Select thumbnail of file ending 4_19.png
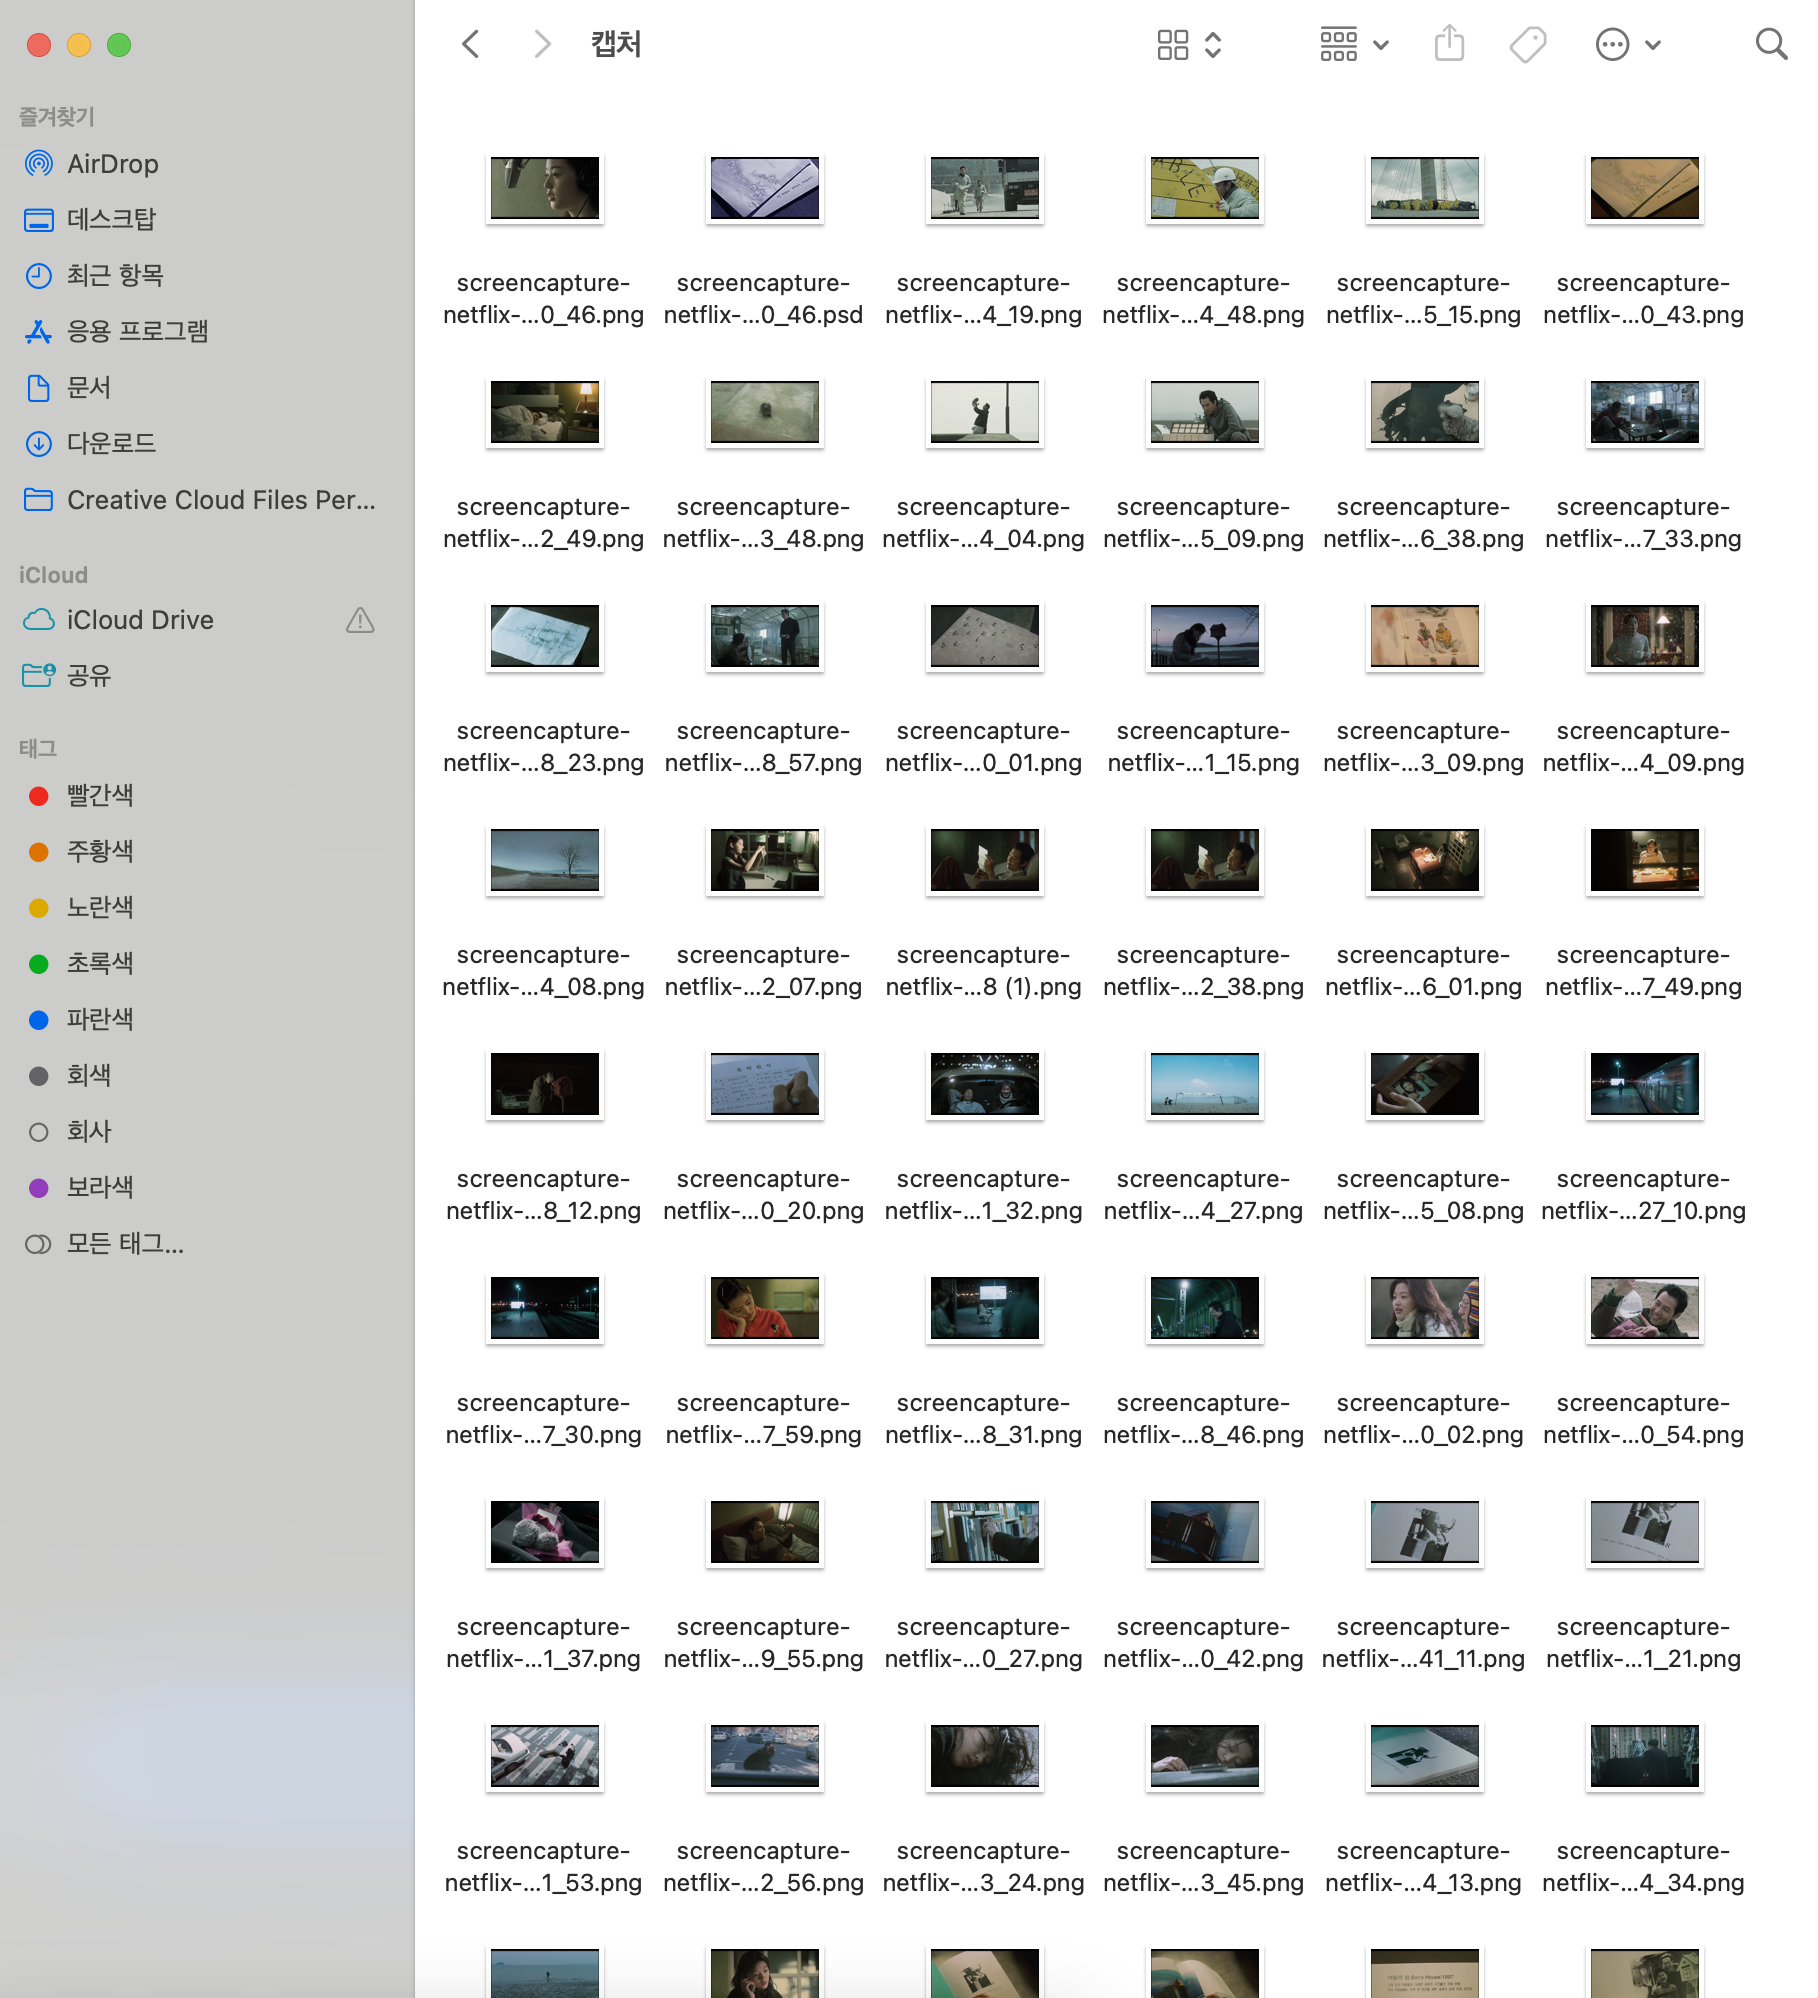This screenshot has height=1998, width=1818. tap(985, 188)
